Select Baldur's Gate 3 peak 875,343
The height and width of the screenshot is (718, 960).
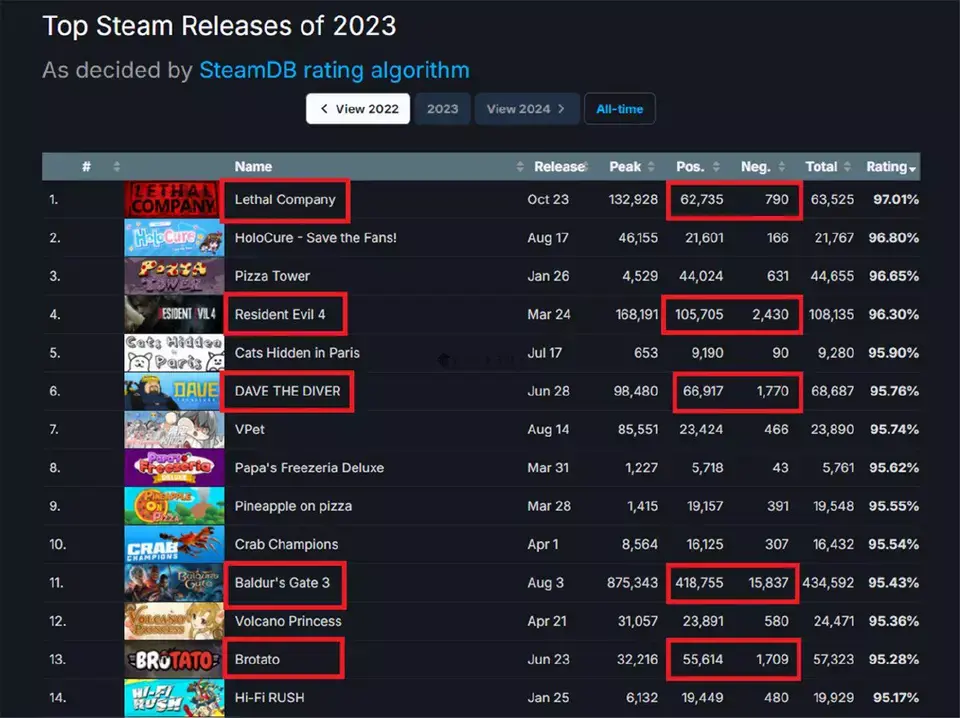(x=632, y=583)
